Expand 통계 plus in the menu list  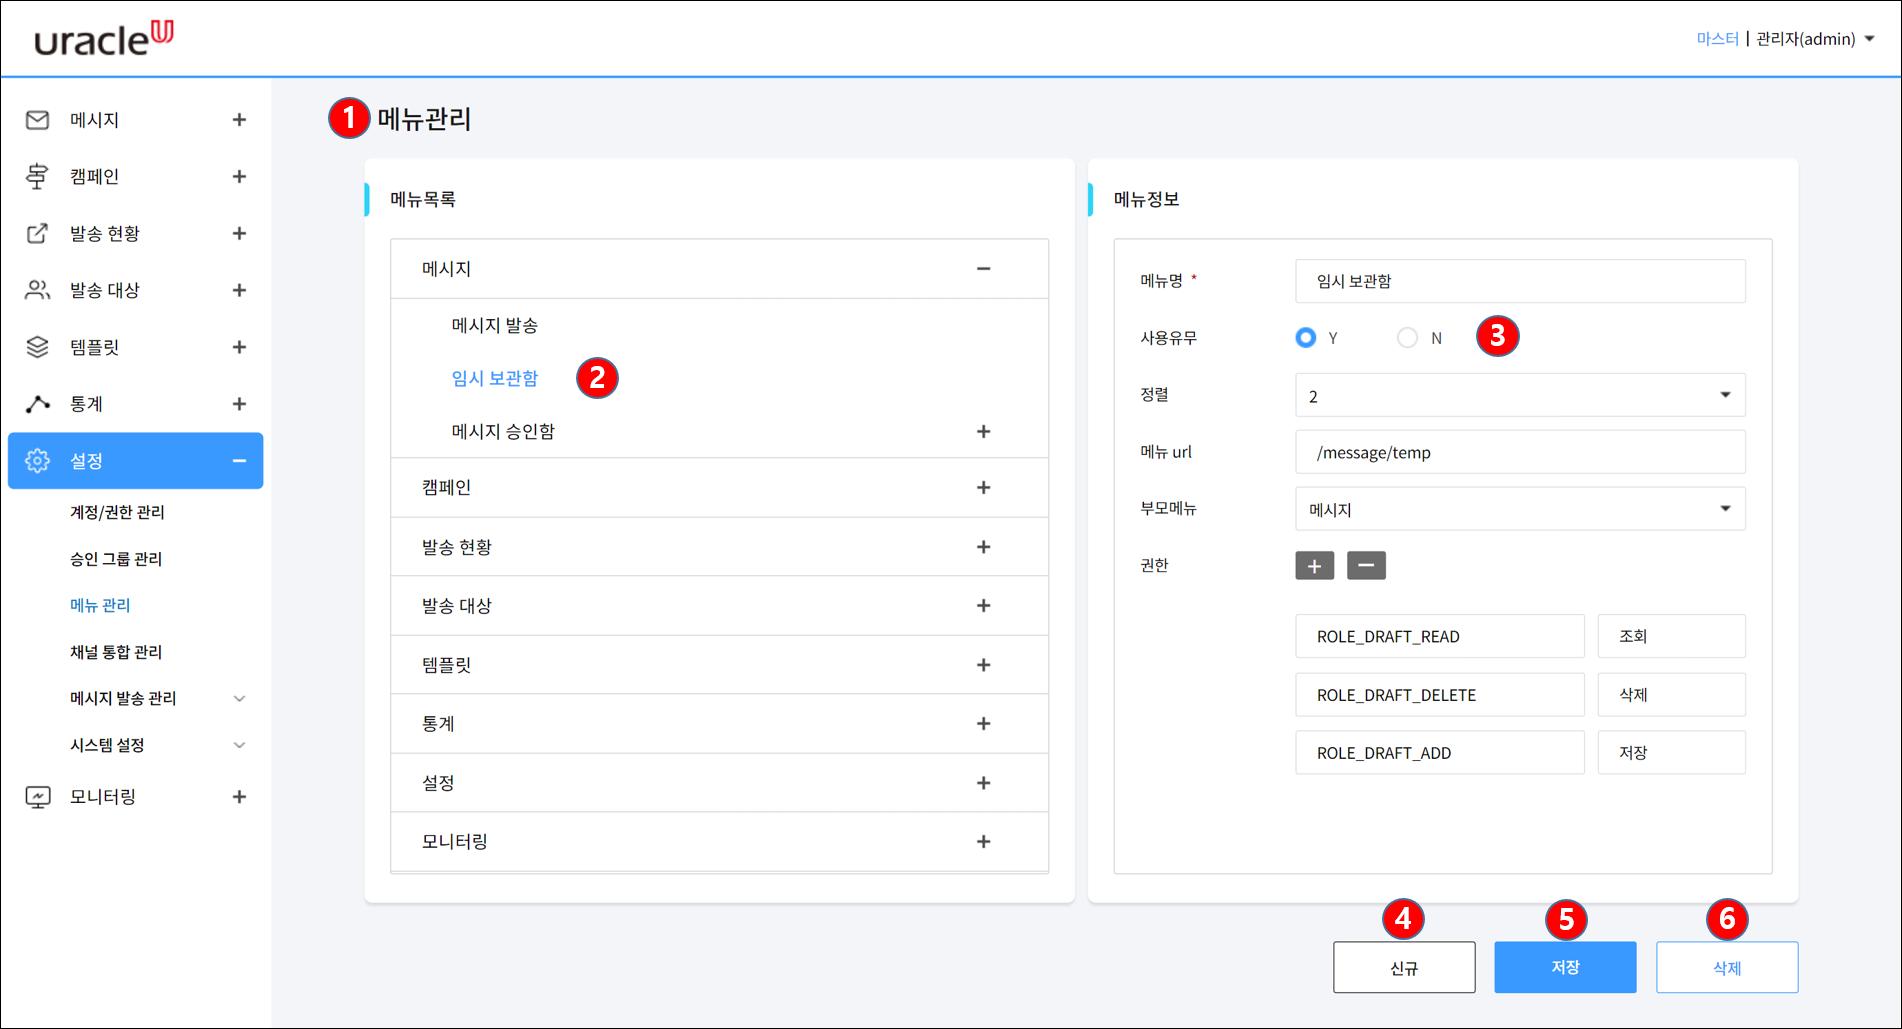coord(983,724)
